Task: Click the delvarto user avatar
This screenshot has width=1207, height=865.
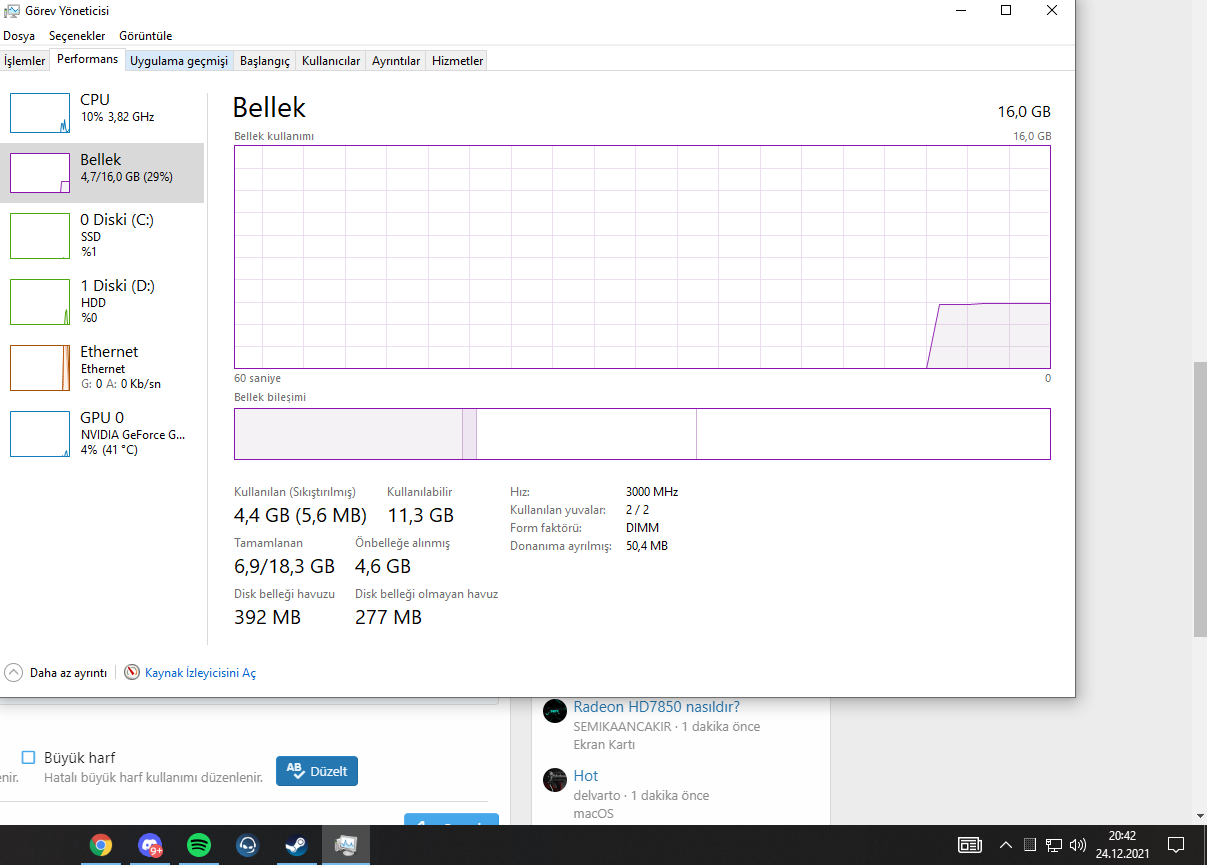Action: click(x=555, y=780)
